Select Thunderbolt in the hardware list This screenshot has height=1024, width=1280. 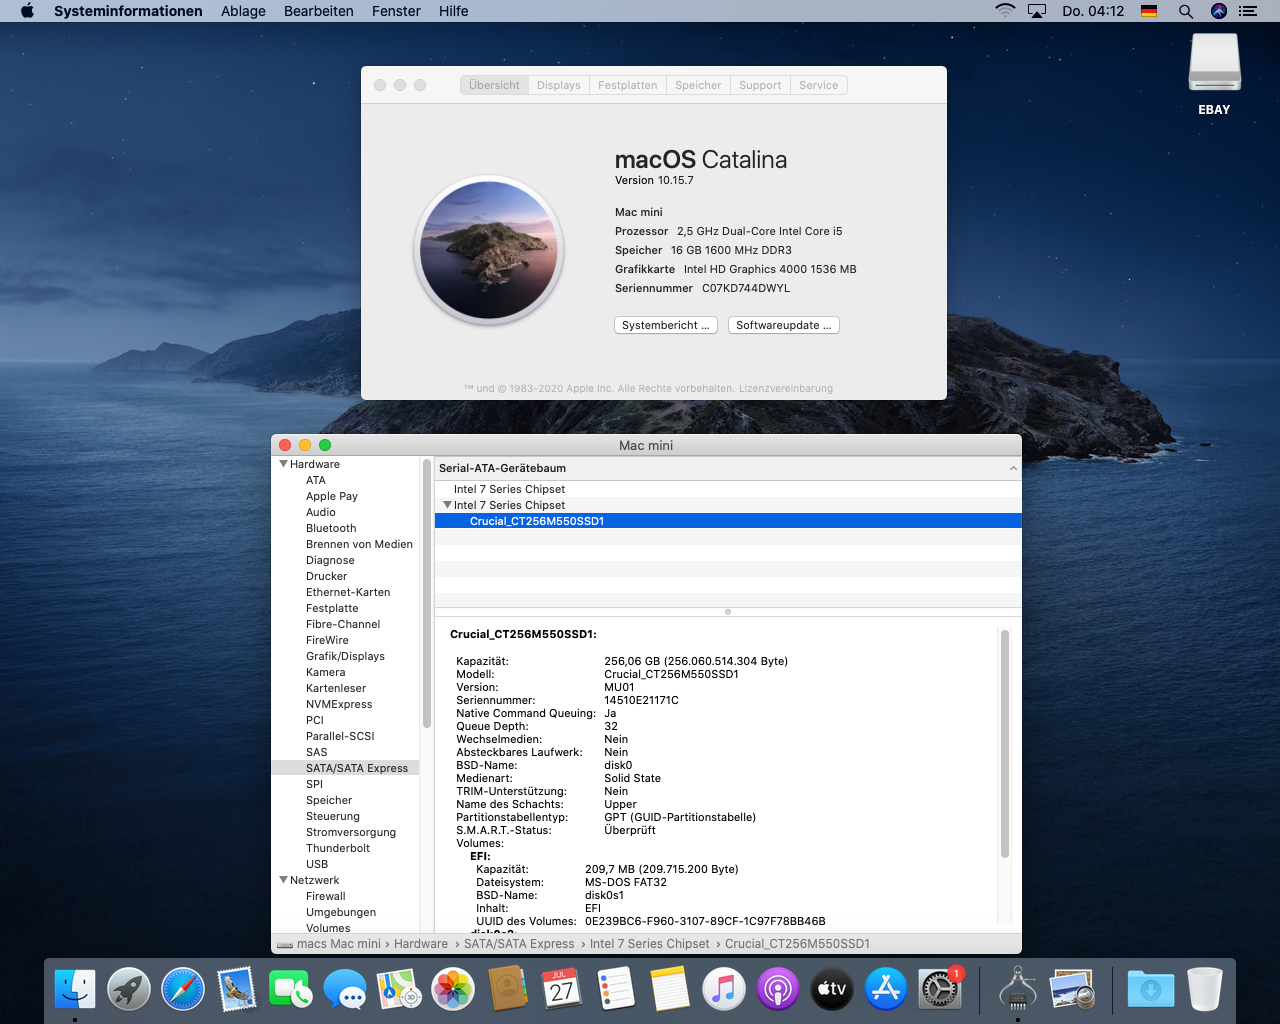pyautogui.click(x=337, y=848)
